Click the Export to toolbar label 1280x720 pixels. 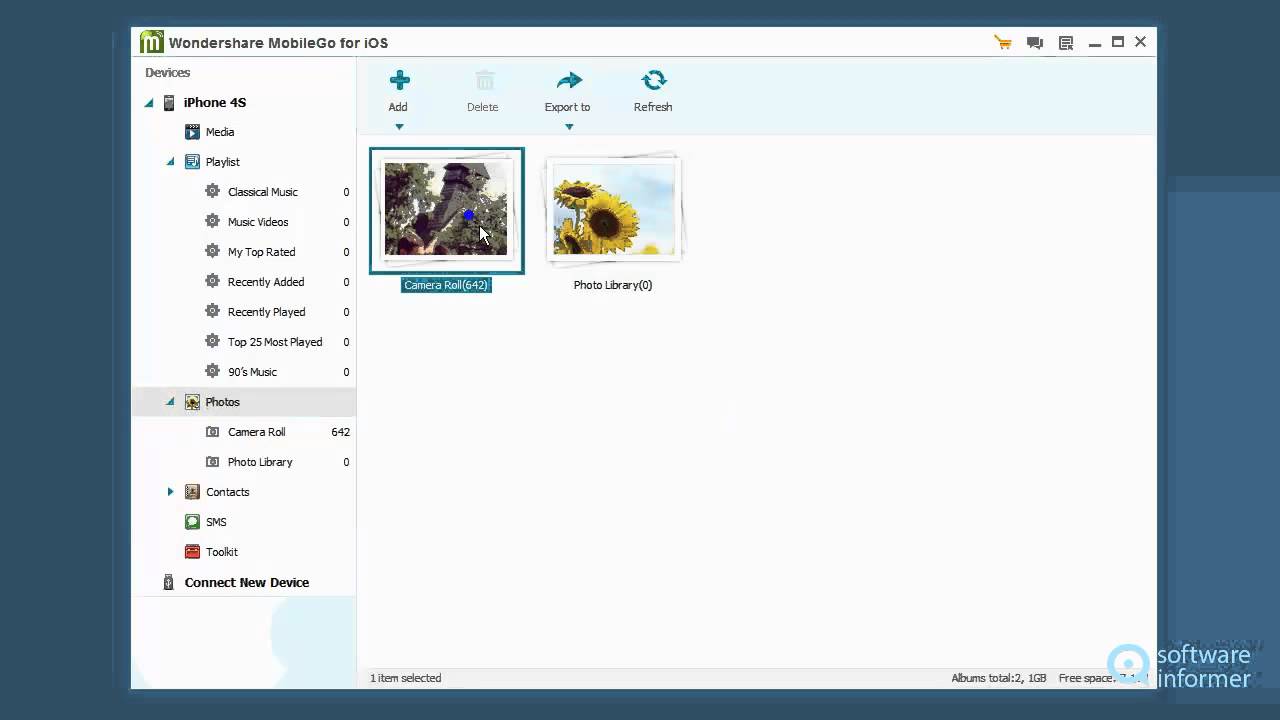click(567, 107)
